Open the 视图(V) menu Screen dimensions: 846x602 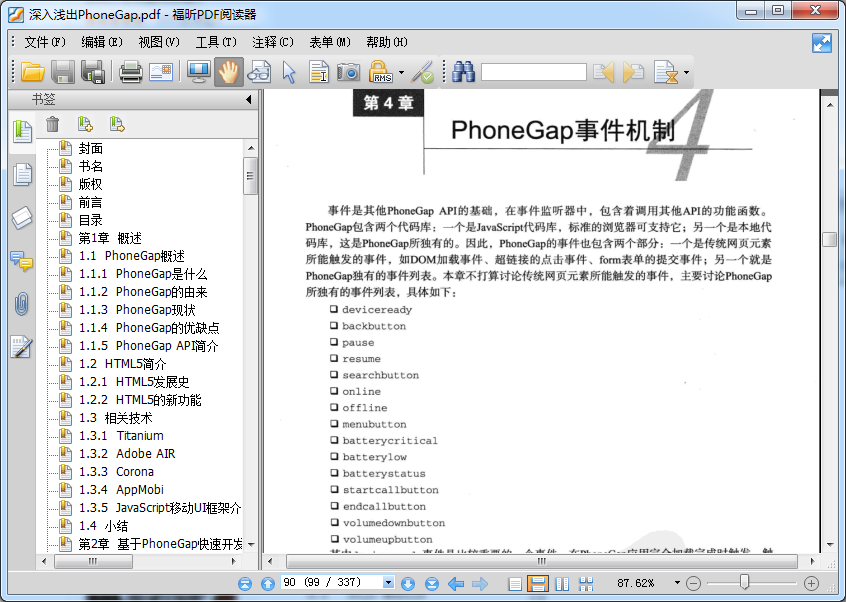click(159, 42)
